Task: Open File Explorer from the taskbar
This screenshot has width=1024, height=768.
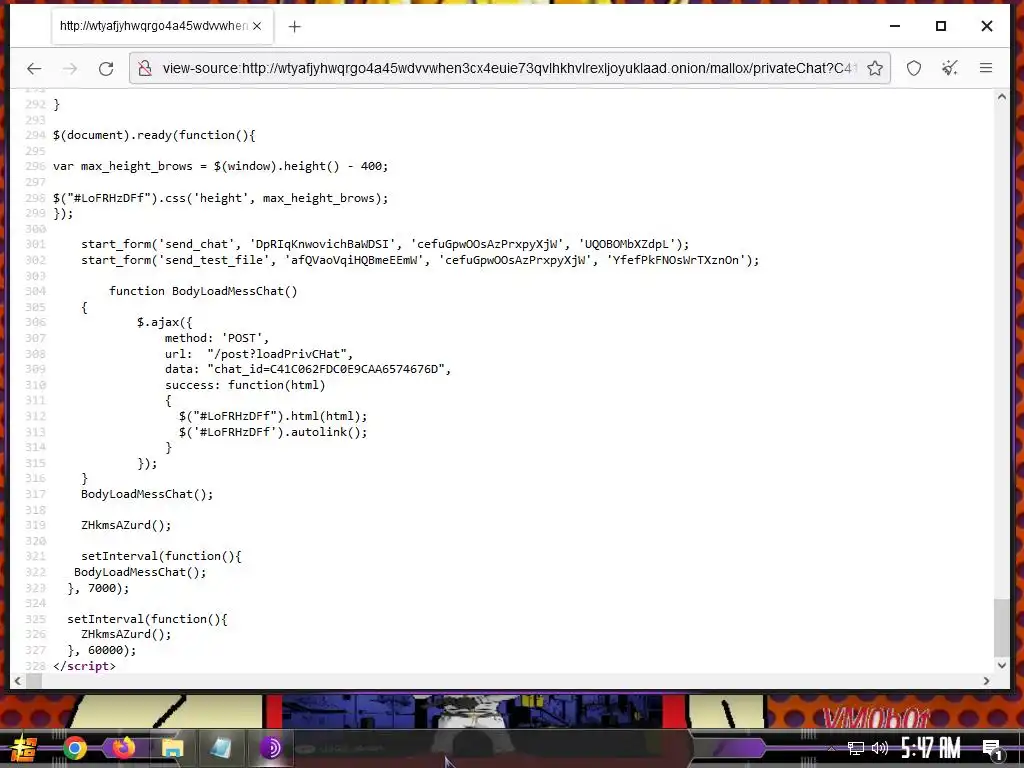Action: point(172,748)
